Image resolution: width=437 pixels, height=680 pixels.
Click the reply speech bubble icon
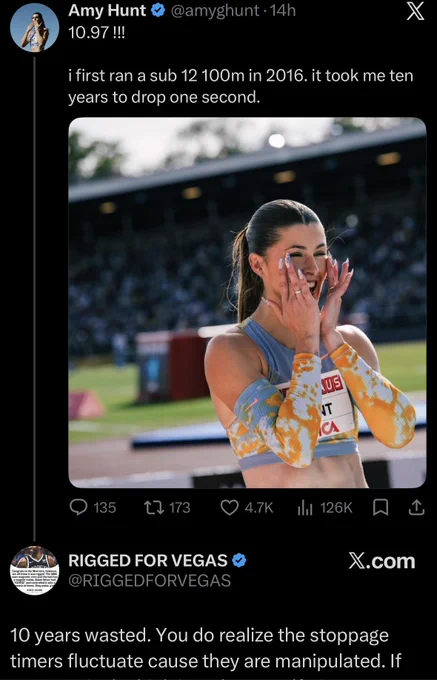click(78, 507)
